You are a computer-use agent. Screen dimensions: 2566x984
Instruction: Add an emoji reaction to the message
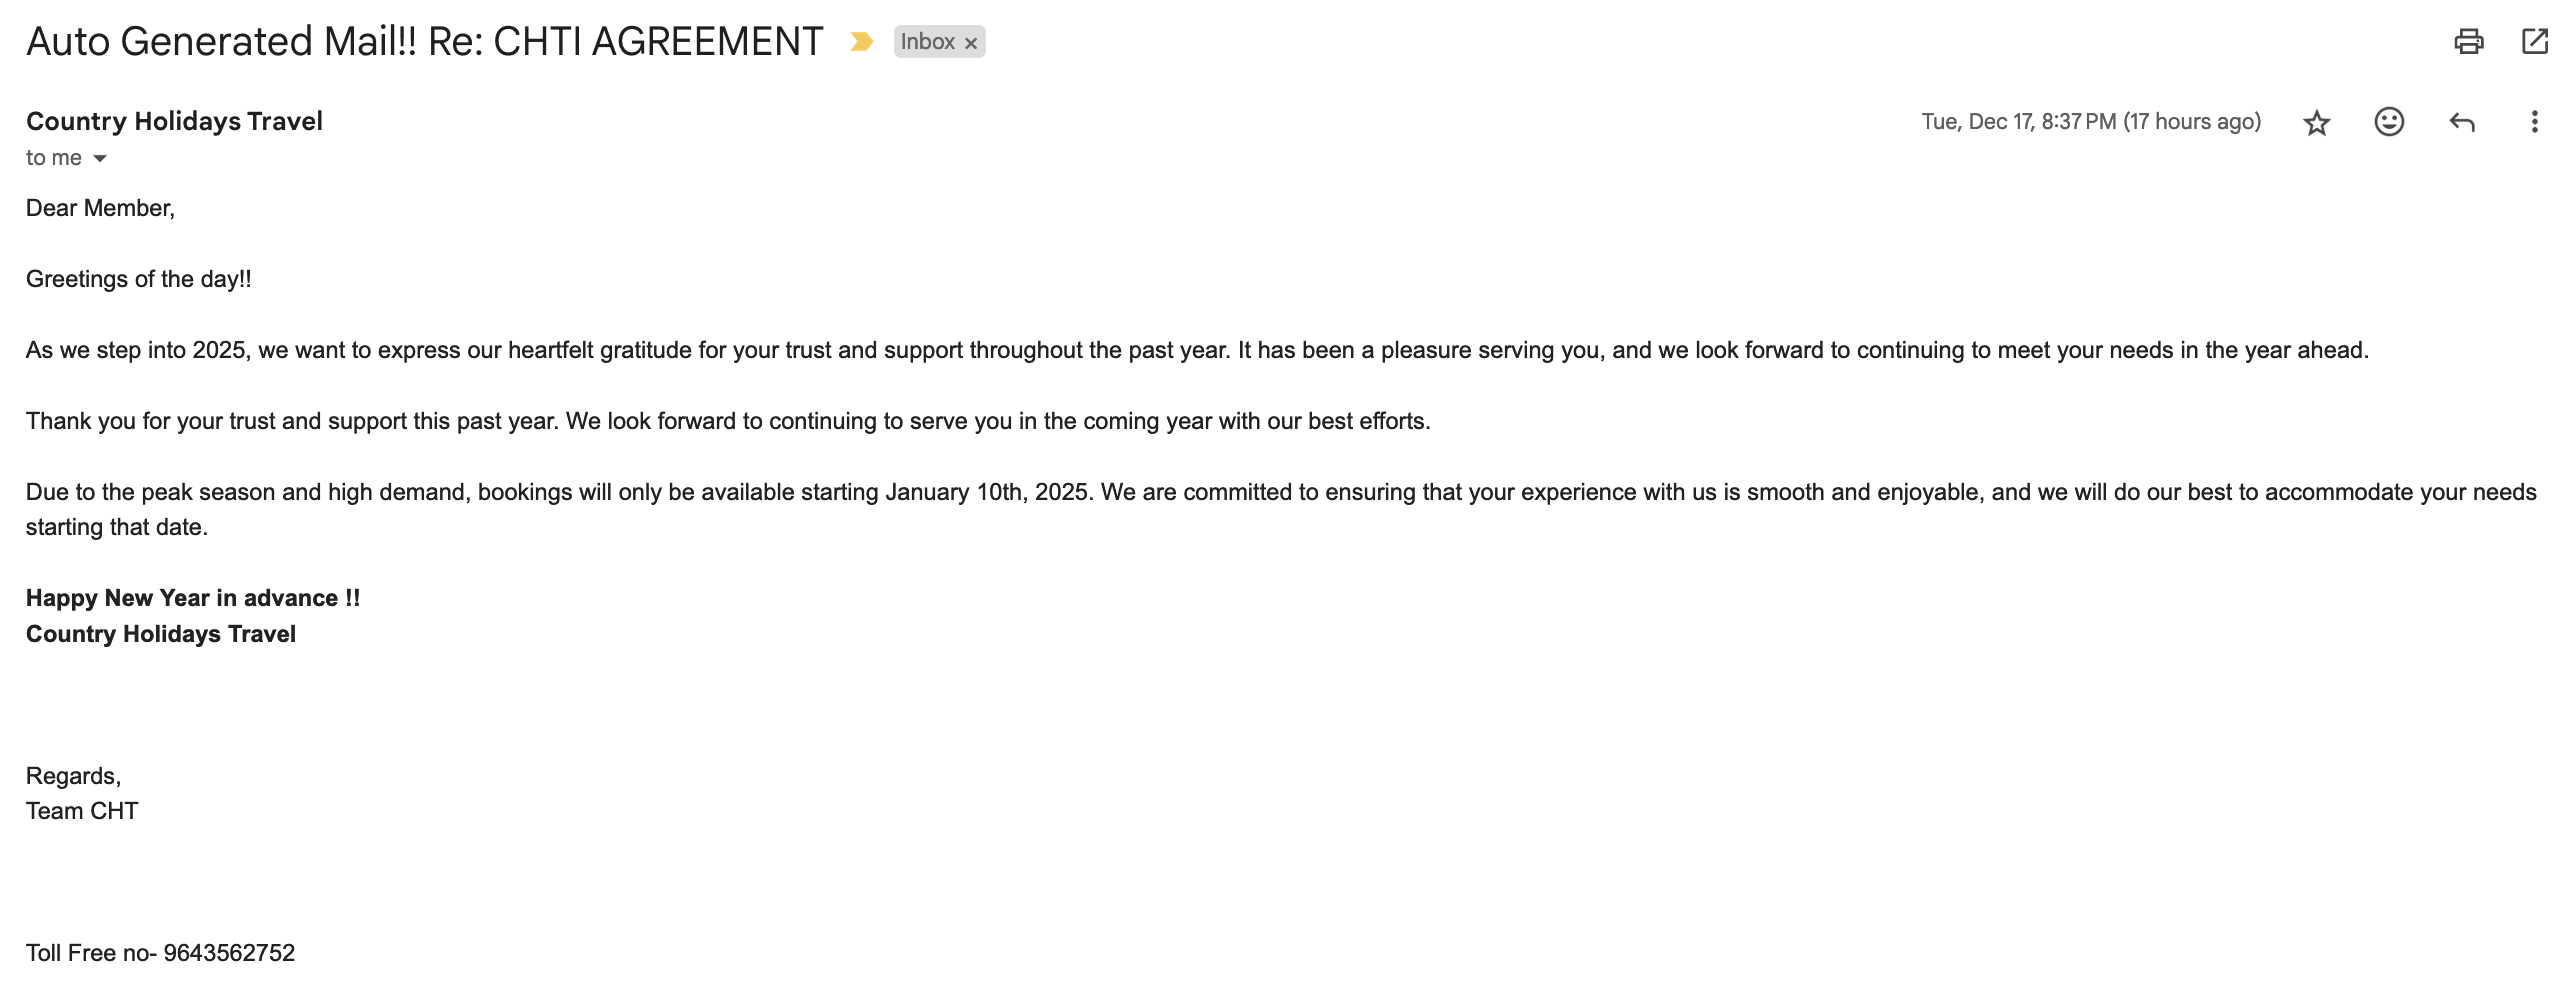point(2388,122)
